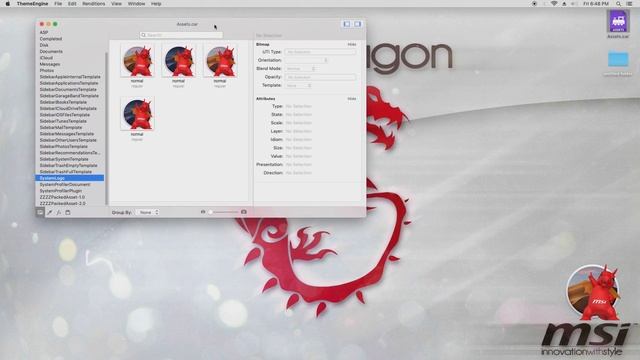Viewport: 640px width, 360px height.
Task: Click the eject icon in menu bar
Action: [x=564, y=4]
